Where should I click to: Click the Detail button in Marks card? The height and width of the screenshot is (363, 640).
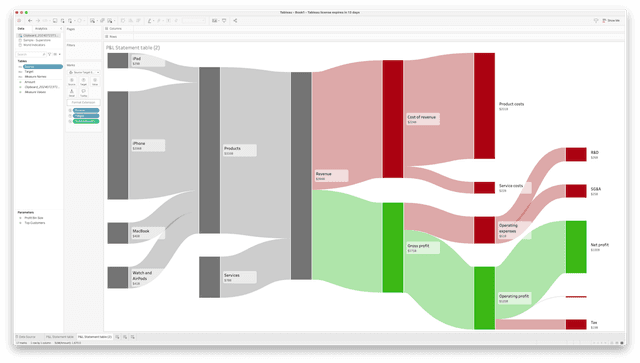click(x=72, y=93)
